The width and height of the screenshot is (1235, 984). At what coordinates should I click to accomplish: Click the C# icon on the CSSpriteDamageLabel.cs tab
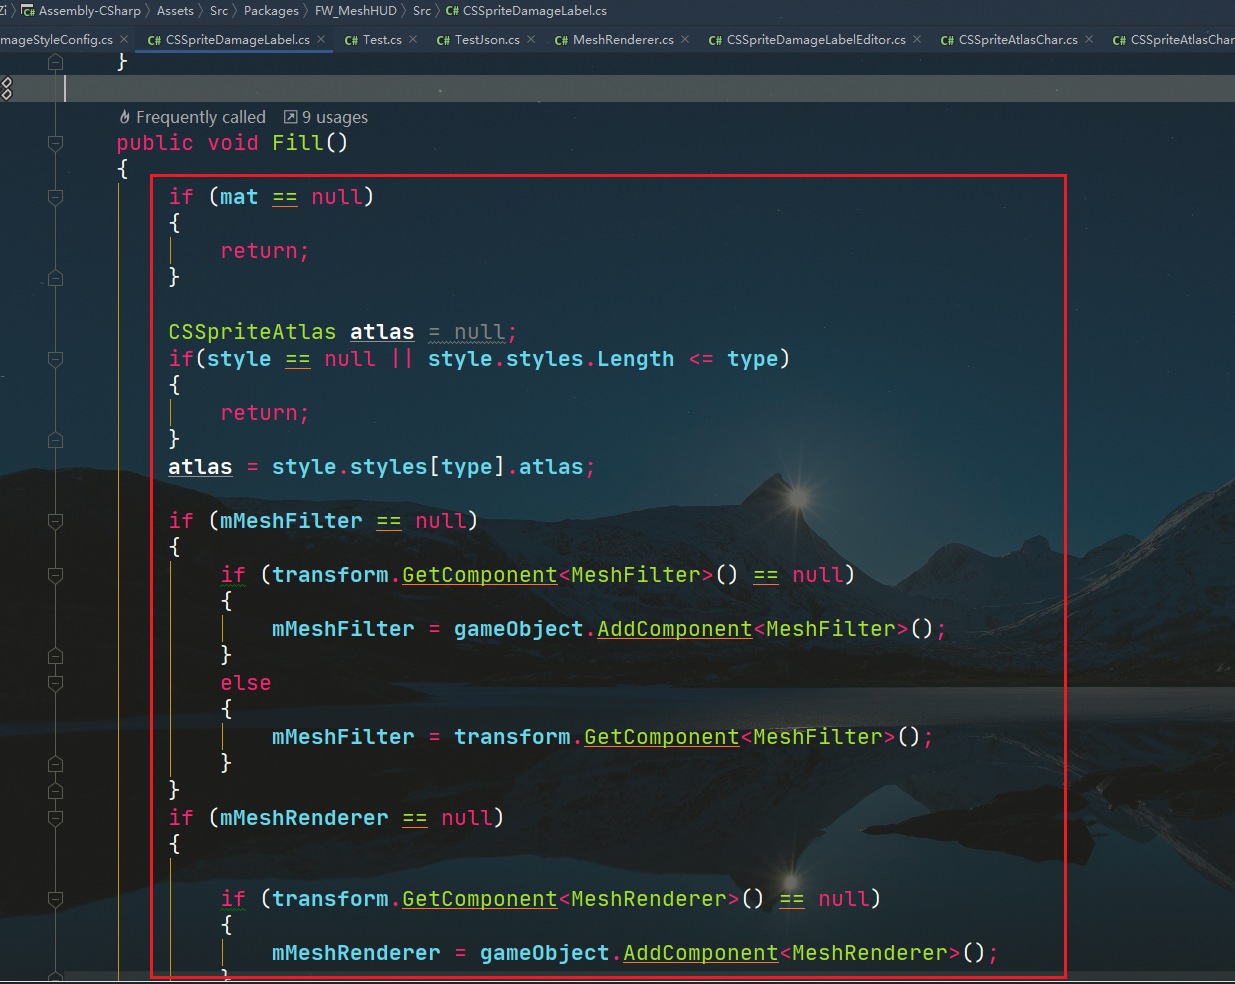coord(154,40)
